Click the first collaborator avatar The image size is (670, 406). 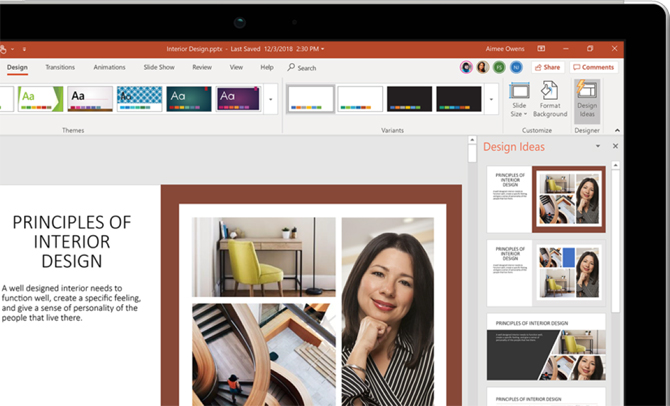(466, 67)
